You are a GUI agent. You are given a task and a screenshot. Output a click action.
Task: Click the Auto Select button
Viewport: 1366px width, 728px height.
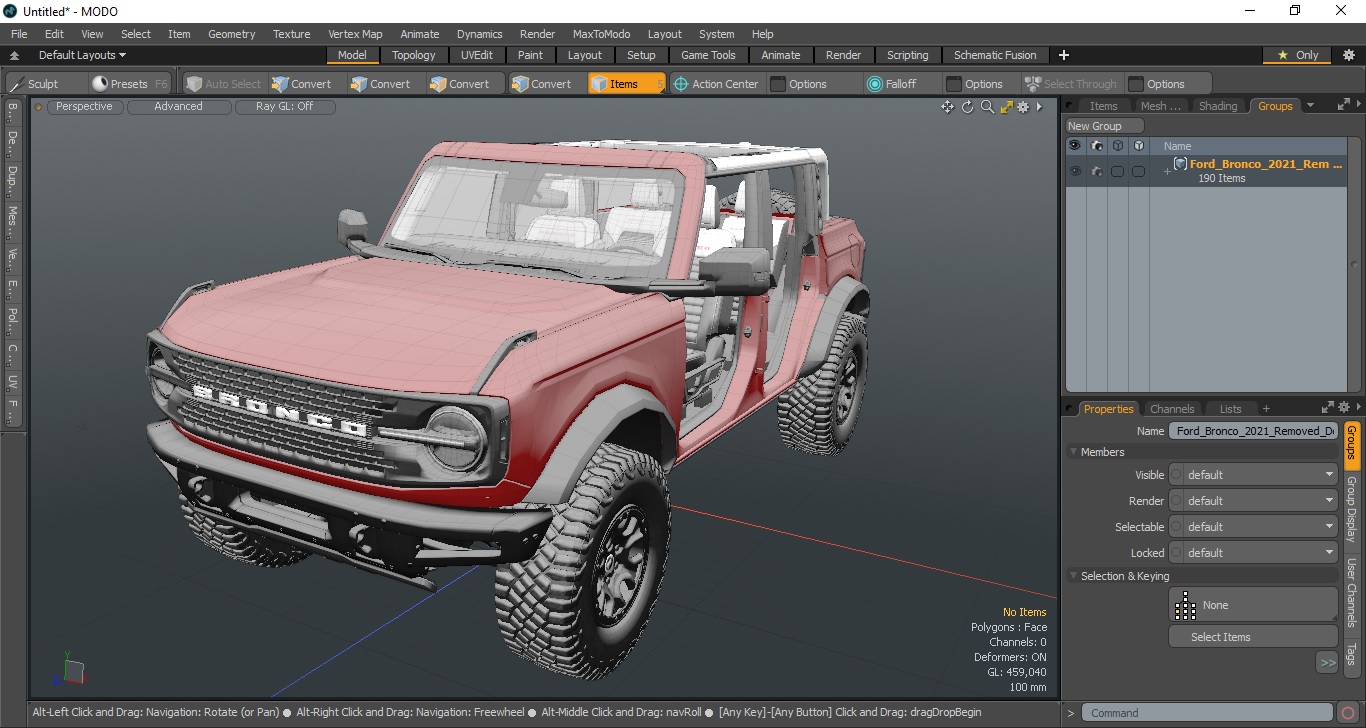(223, 84)
